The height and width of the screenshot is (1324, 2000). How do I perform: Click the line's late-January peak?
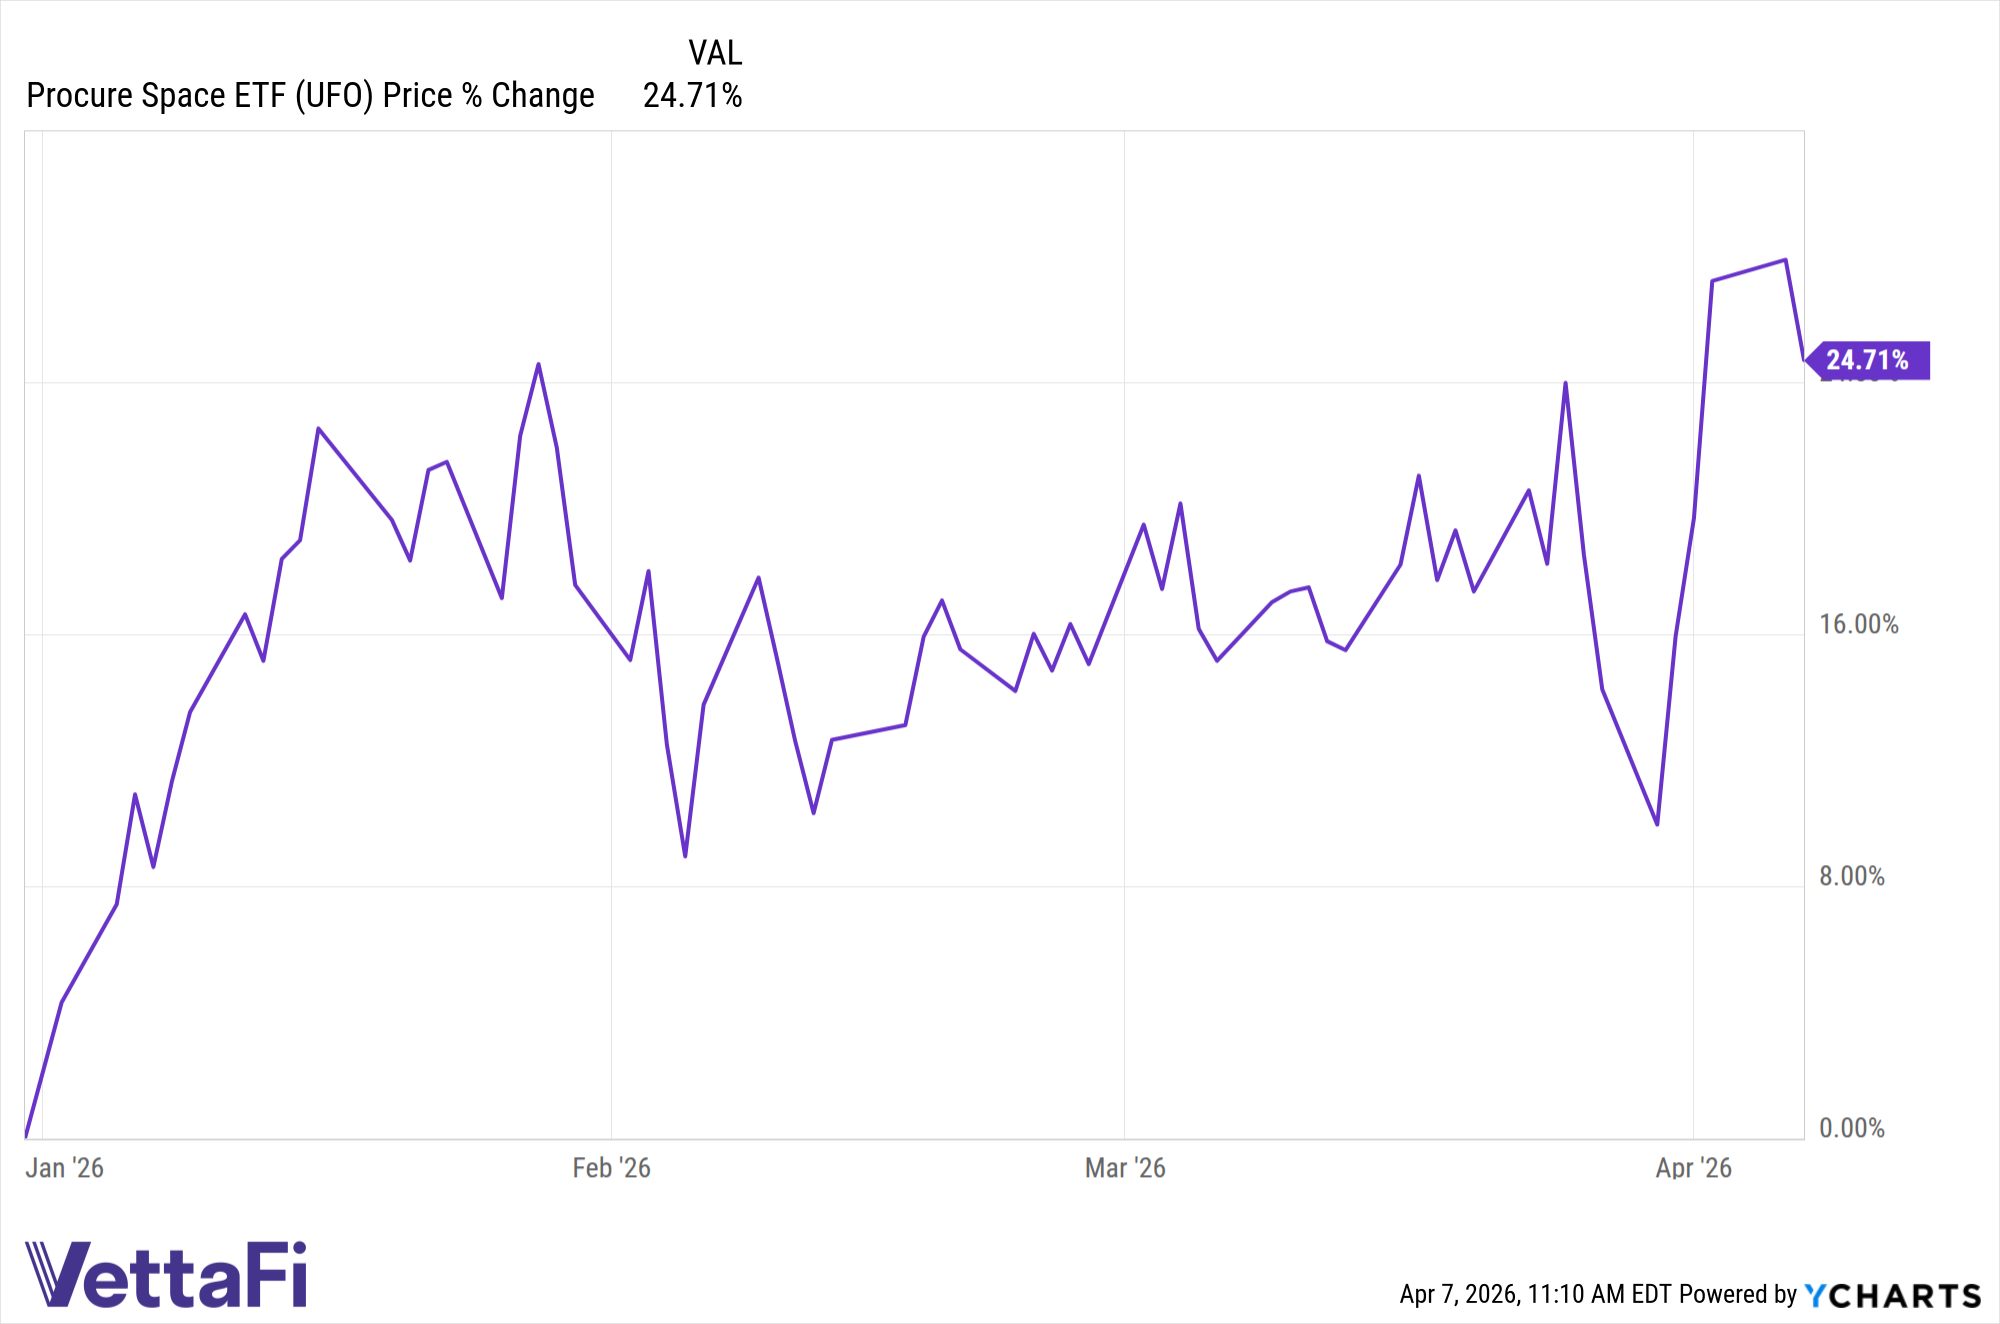[539, 364]
